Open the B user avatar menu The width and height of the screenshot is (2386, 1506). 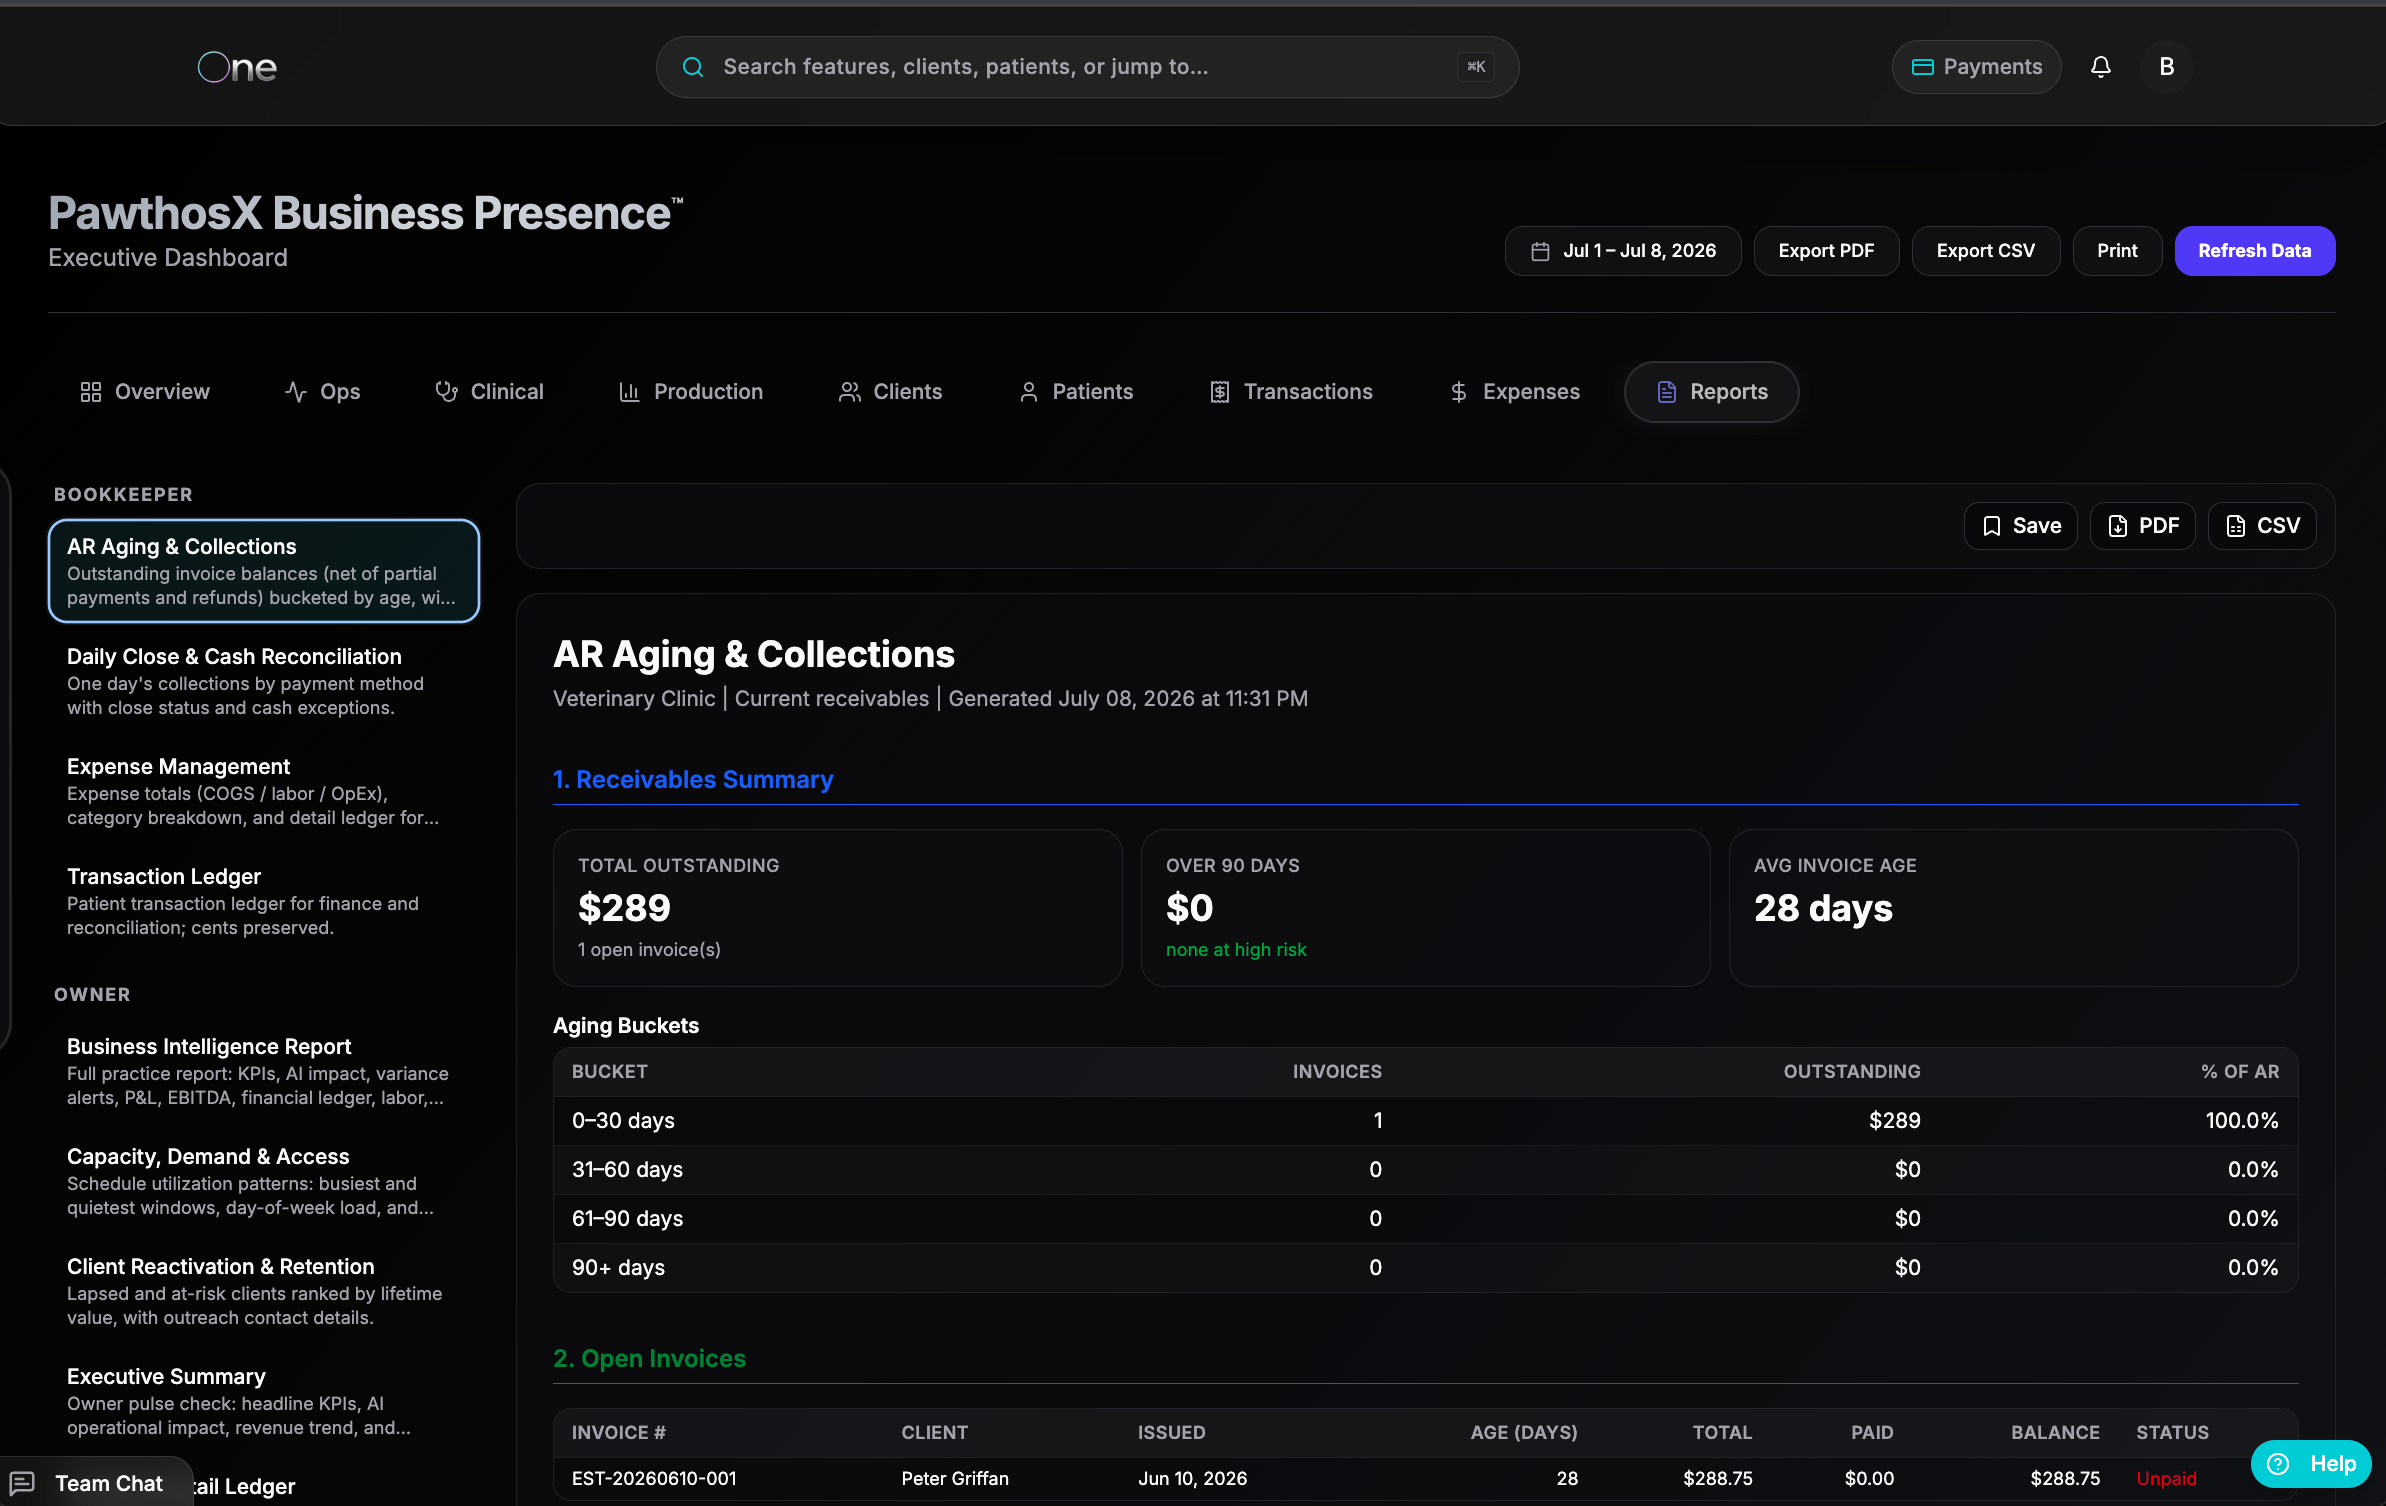[2167, 67]
